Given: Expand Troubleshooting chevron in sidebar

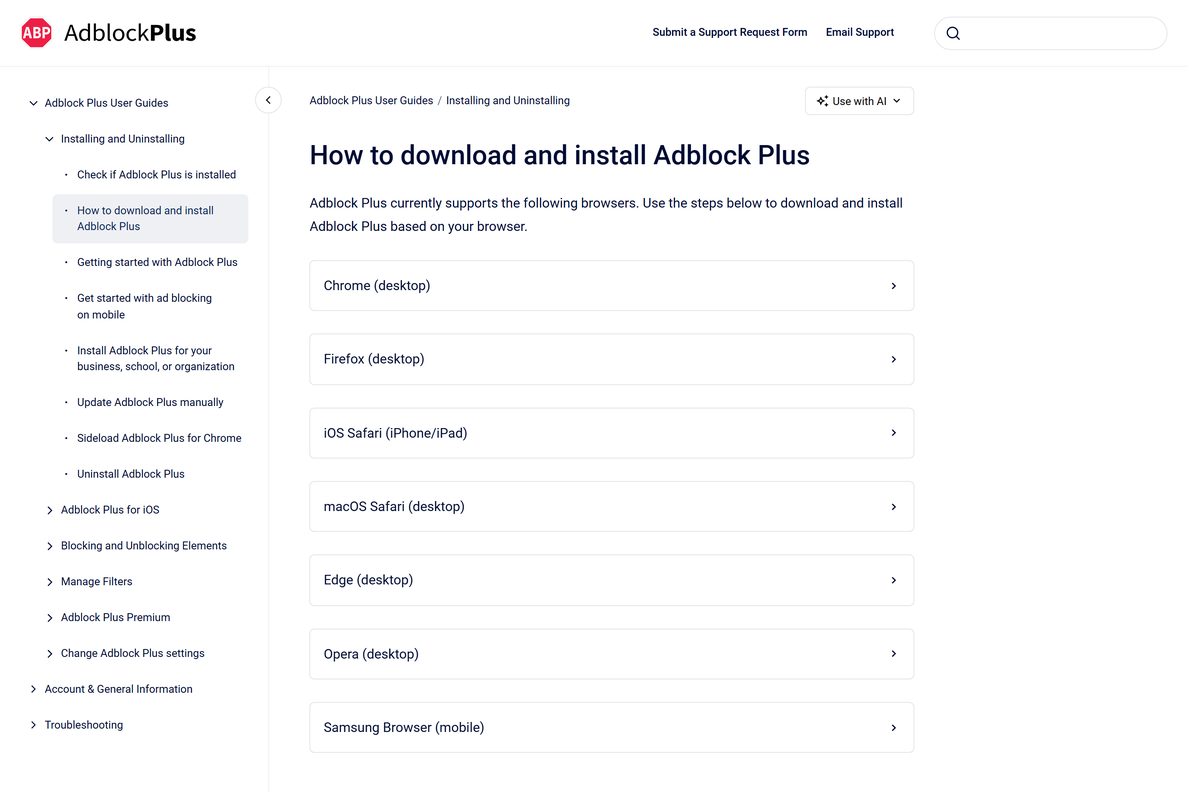Looking at the screenshot, I should [33, 725].
